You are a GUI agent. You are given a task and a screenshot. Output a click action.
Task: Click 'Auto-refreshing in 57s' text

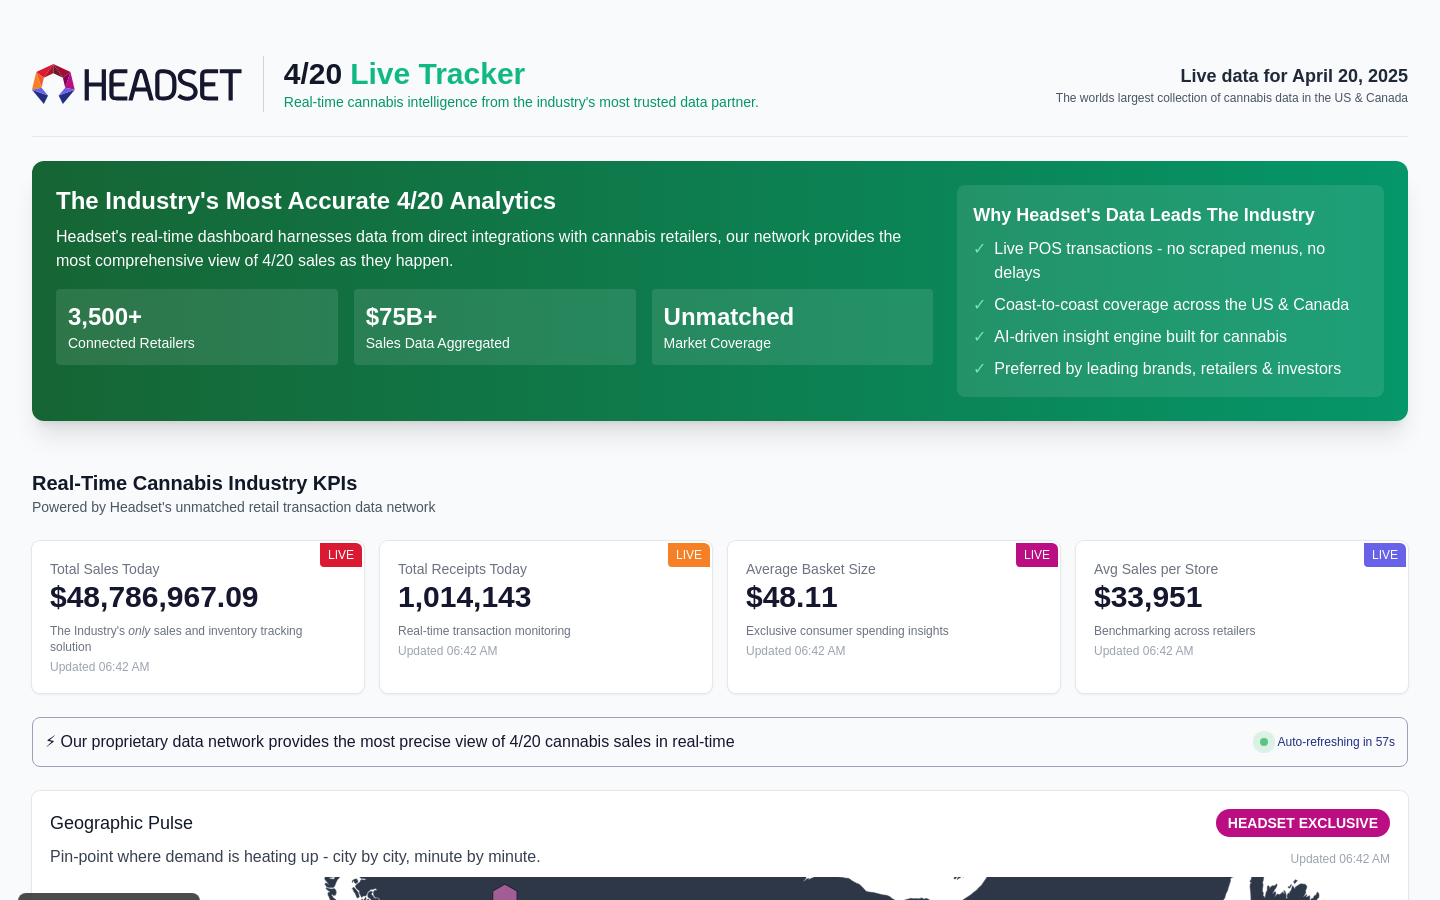(1336, 742)
